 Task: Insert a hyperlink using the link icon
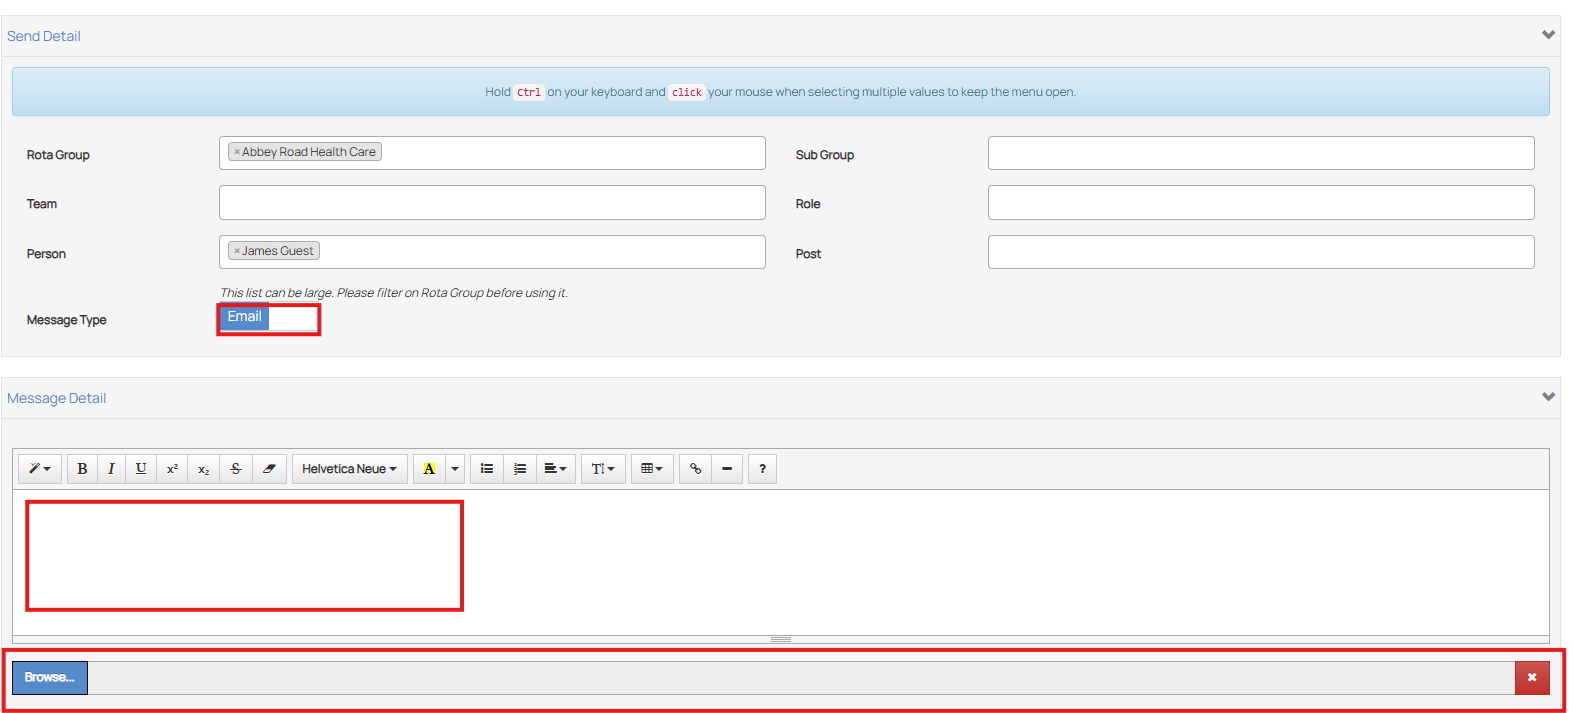point(695,469)
